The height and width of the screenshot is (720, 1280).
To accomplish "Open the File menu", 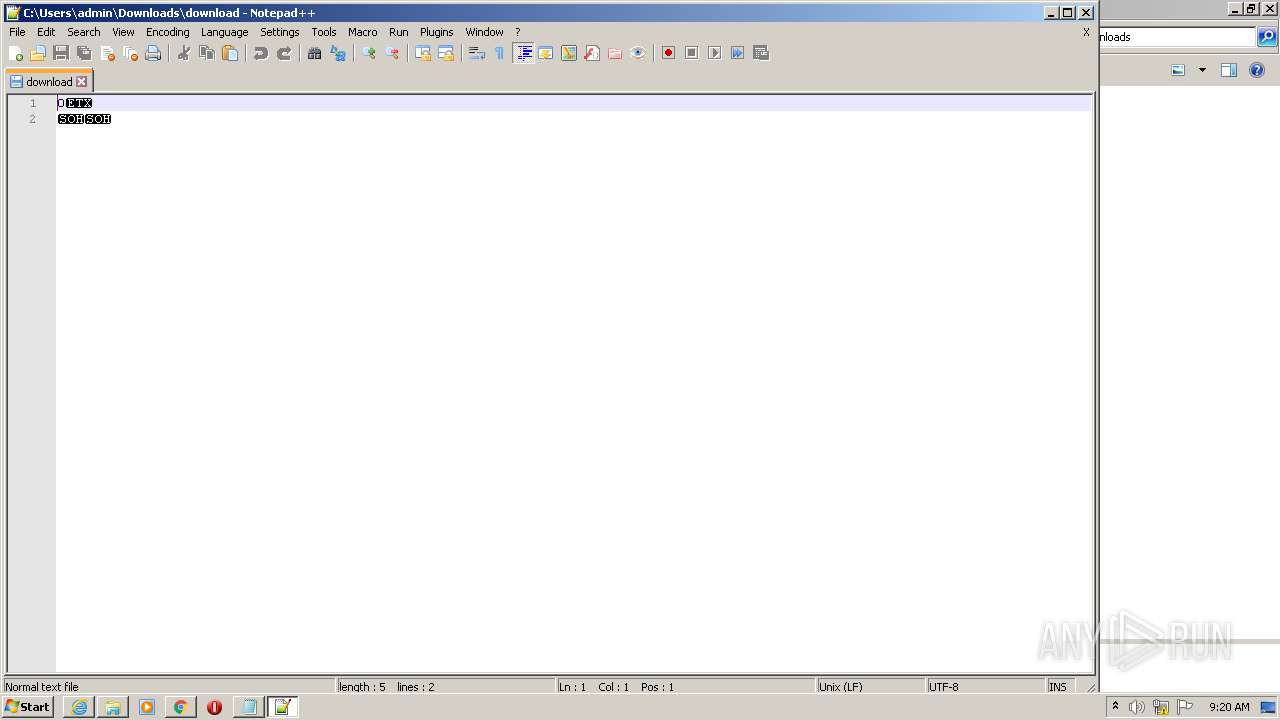I will [x=17, y=32].
